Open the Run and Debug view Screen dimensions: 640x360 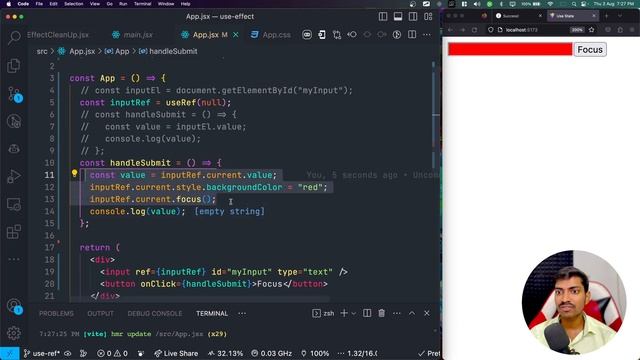(x=14, y=176)
